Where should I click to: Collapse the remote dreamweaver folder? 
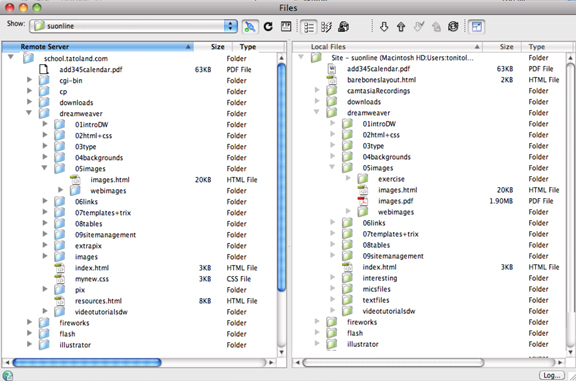pos(29,113)
